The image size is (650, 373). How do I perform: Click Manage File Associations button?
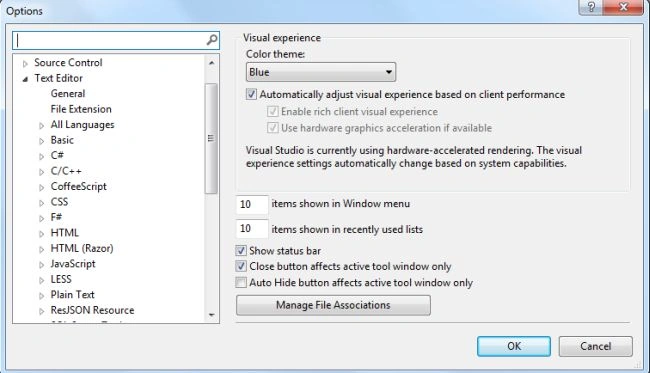point(333,305)
